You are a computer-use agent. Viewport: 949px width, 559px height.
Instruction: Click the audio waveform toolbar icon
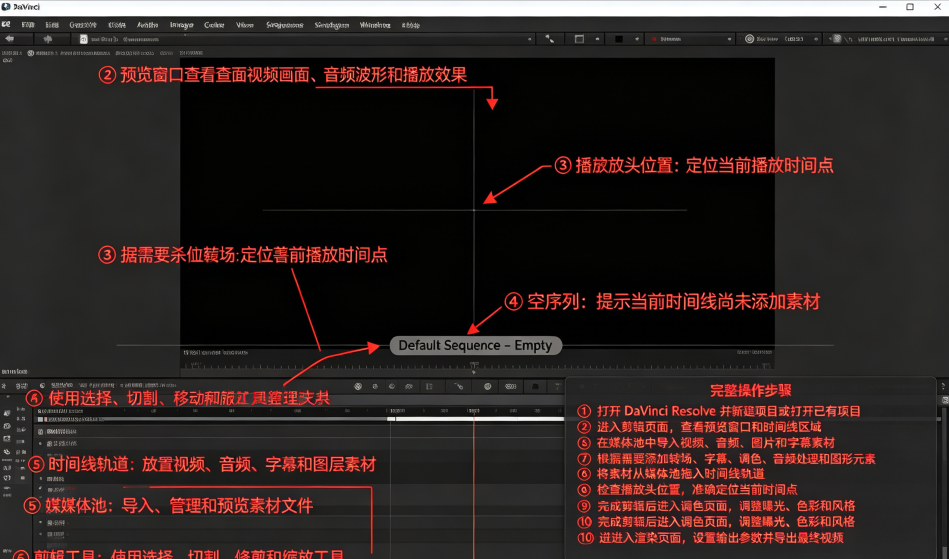48,39
